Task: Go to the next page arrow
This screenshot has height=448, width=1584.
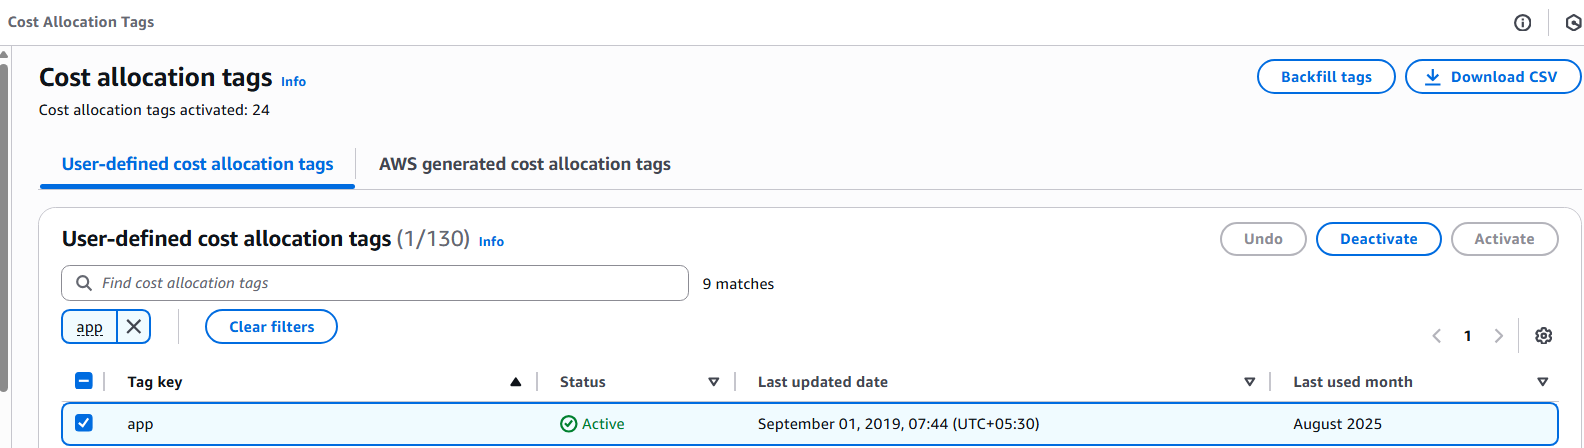Action: pyautogui.click(x=1498, y=336)
